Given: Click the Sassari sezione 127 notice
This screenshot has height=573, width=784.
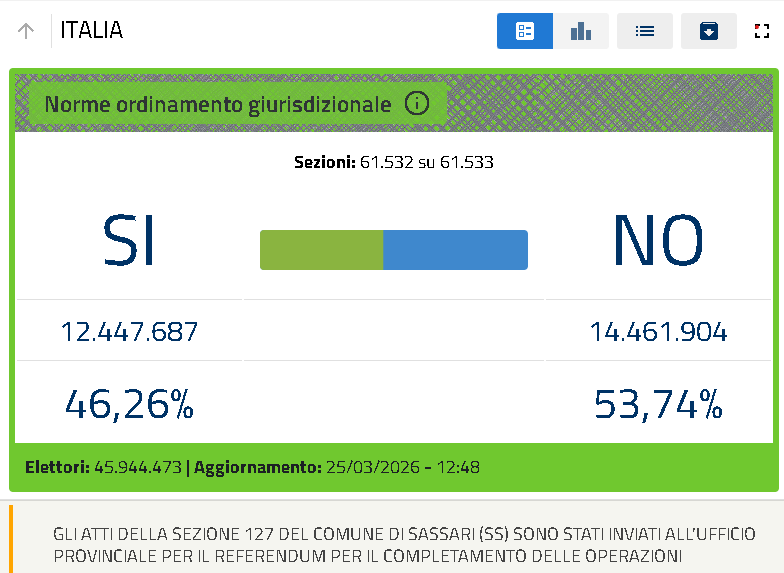Looking at the screenshot, I should coord(404,544).
